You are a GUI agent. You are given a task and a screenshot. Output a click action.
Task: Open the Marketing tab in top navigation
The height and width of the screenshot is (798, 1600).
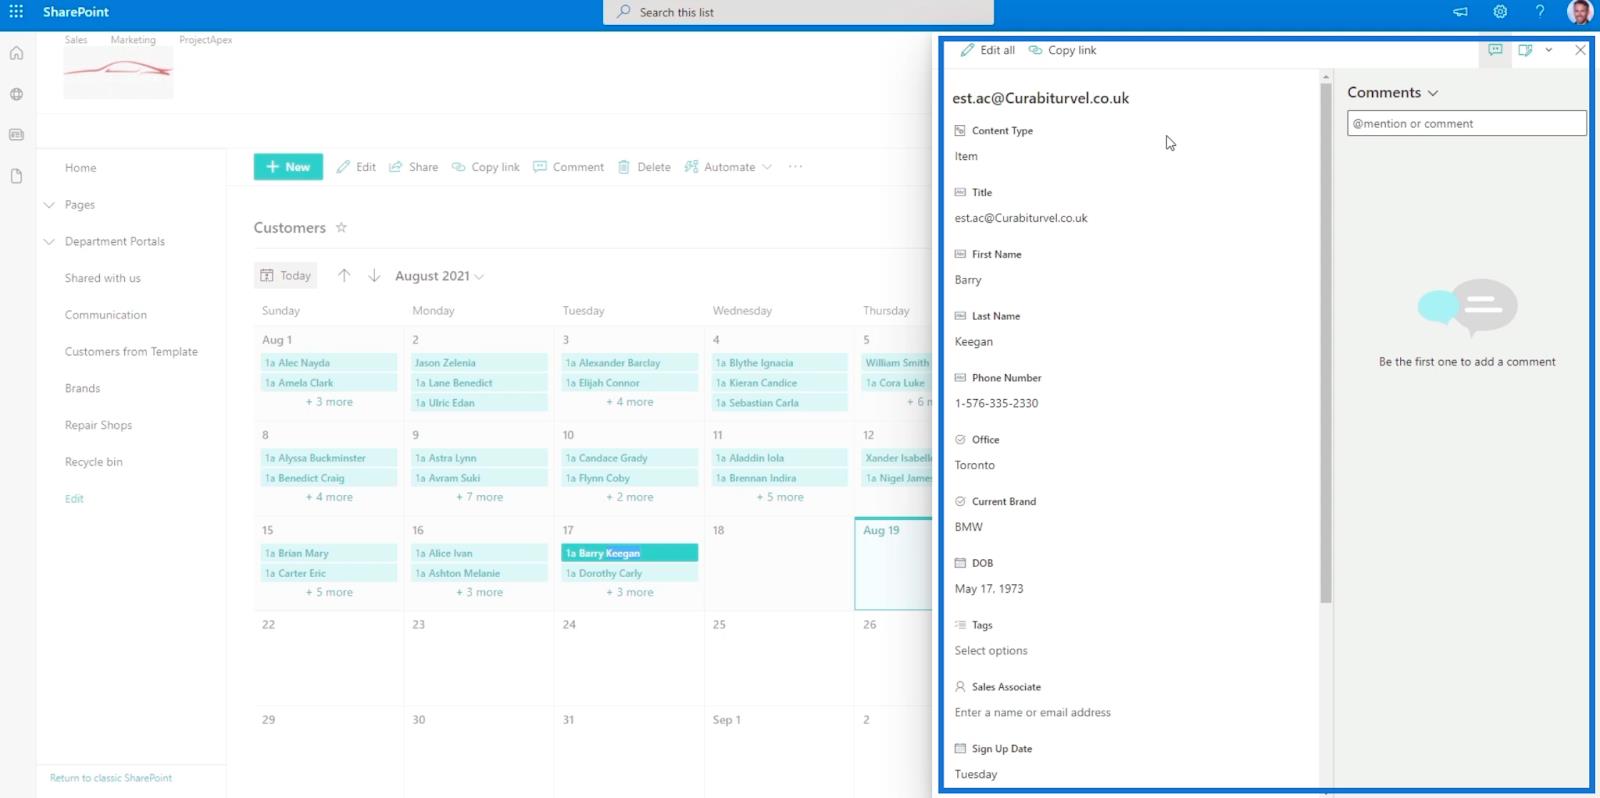click(x=133, y=40)
